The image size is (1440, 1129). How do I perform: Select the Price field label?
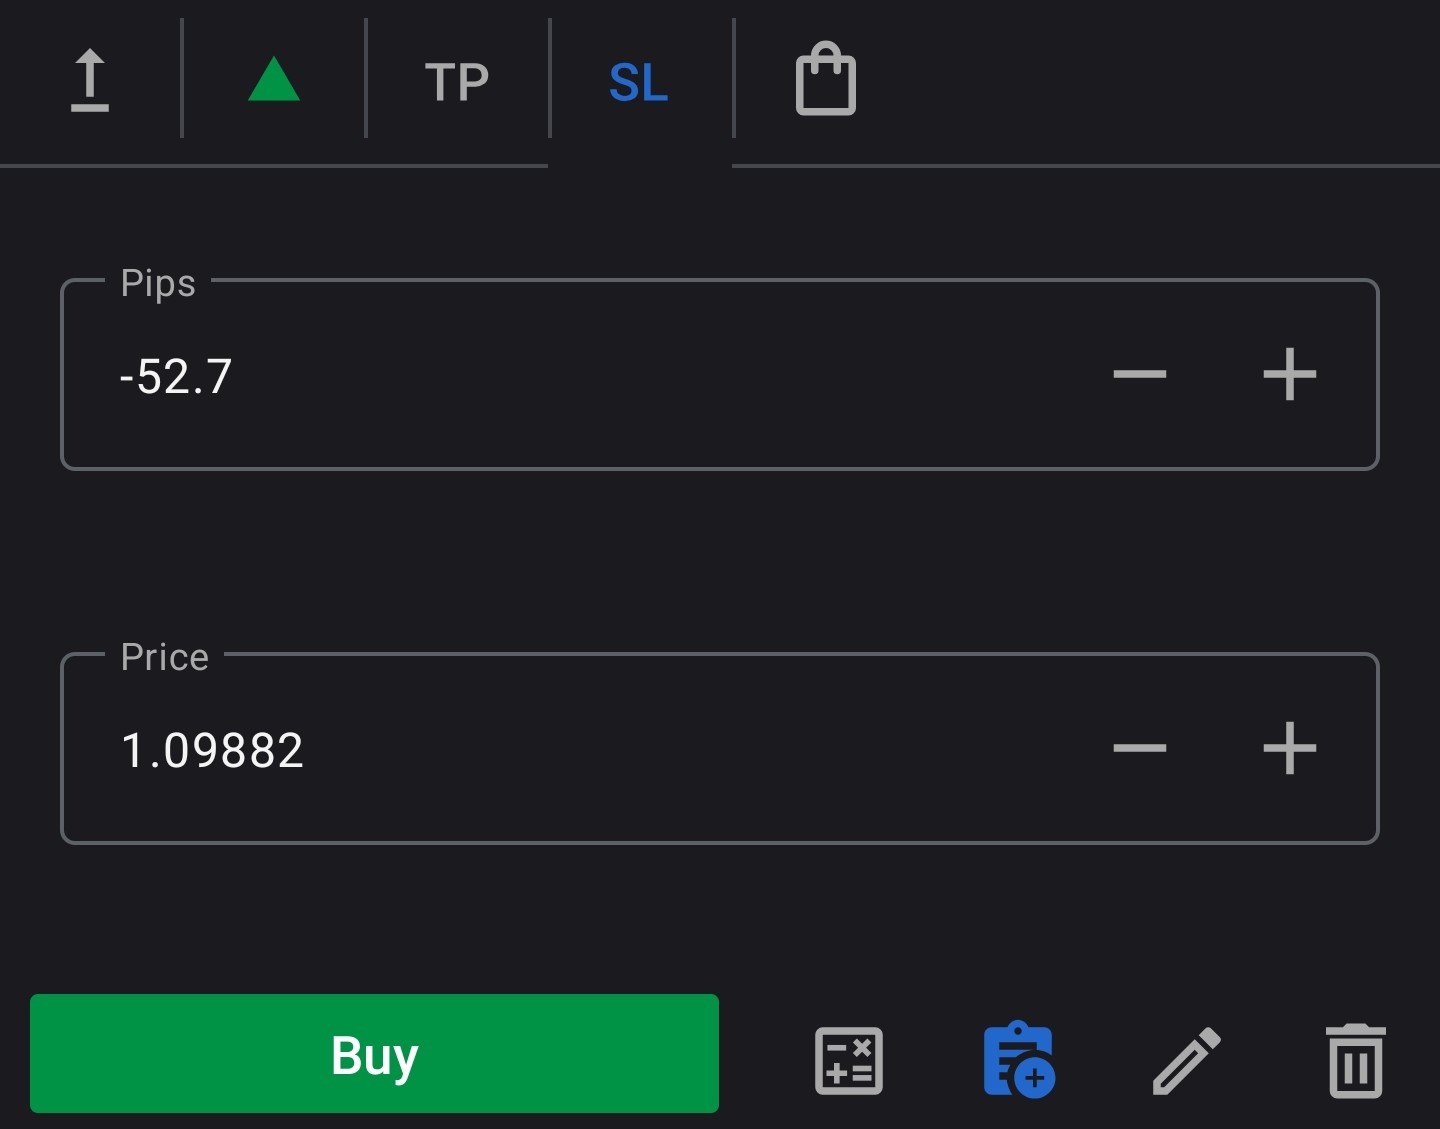pos(163,657)
